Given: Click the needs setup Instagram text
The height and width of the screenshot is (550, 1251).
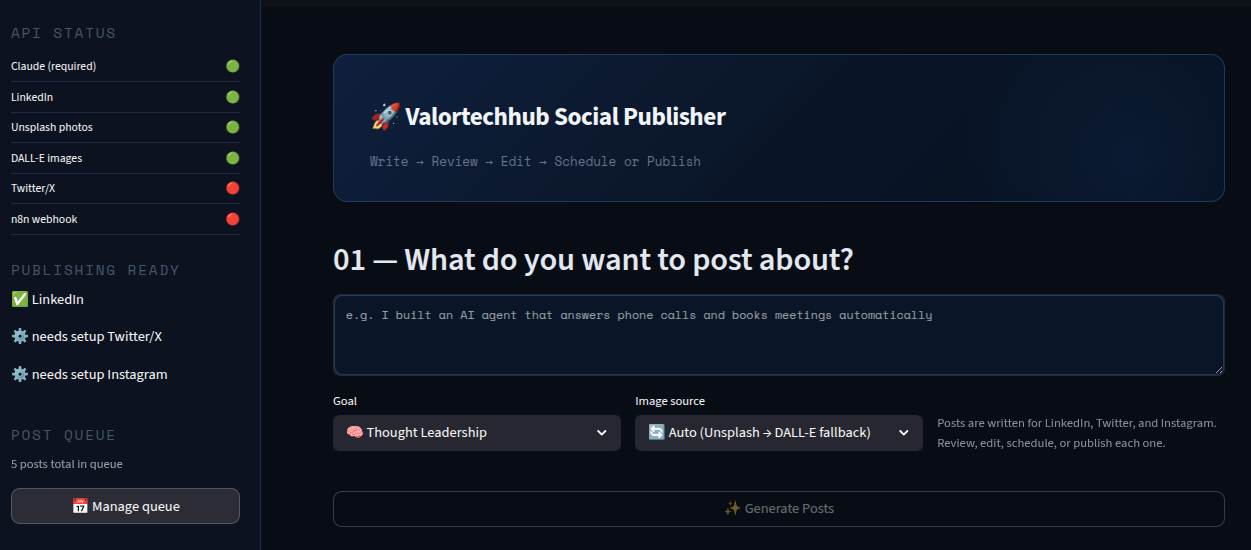Looking at the screenshot, I should (x=100, y=374).
